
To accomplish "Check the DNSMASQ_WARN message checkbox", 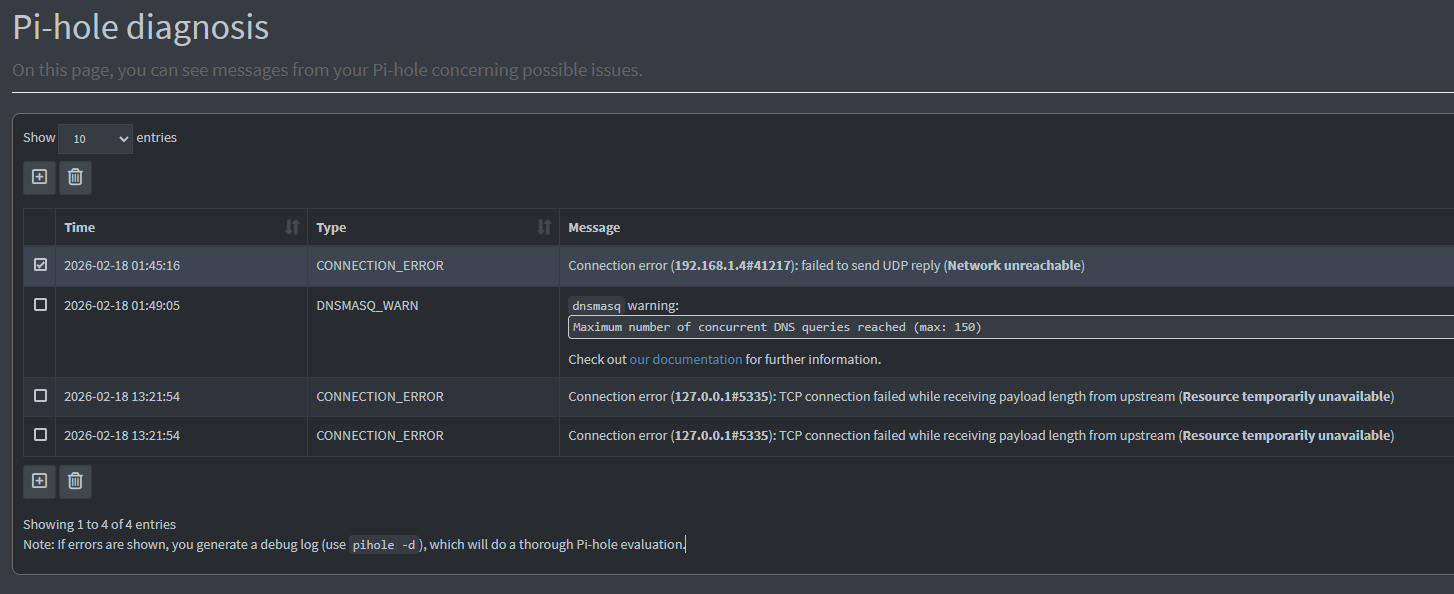I will [40, 305].
